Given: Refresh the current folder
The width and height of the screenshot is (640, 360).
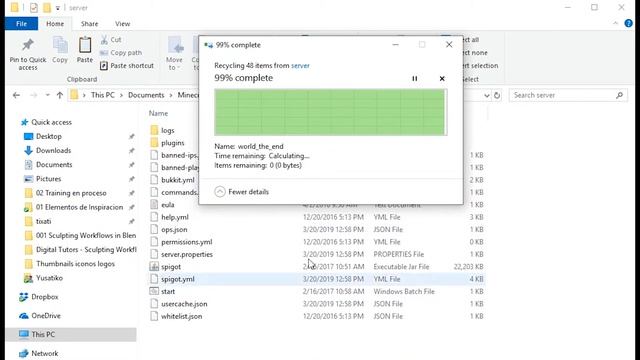Looking at the screenshot, I should coord(497,96).
